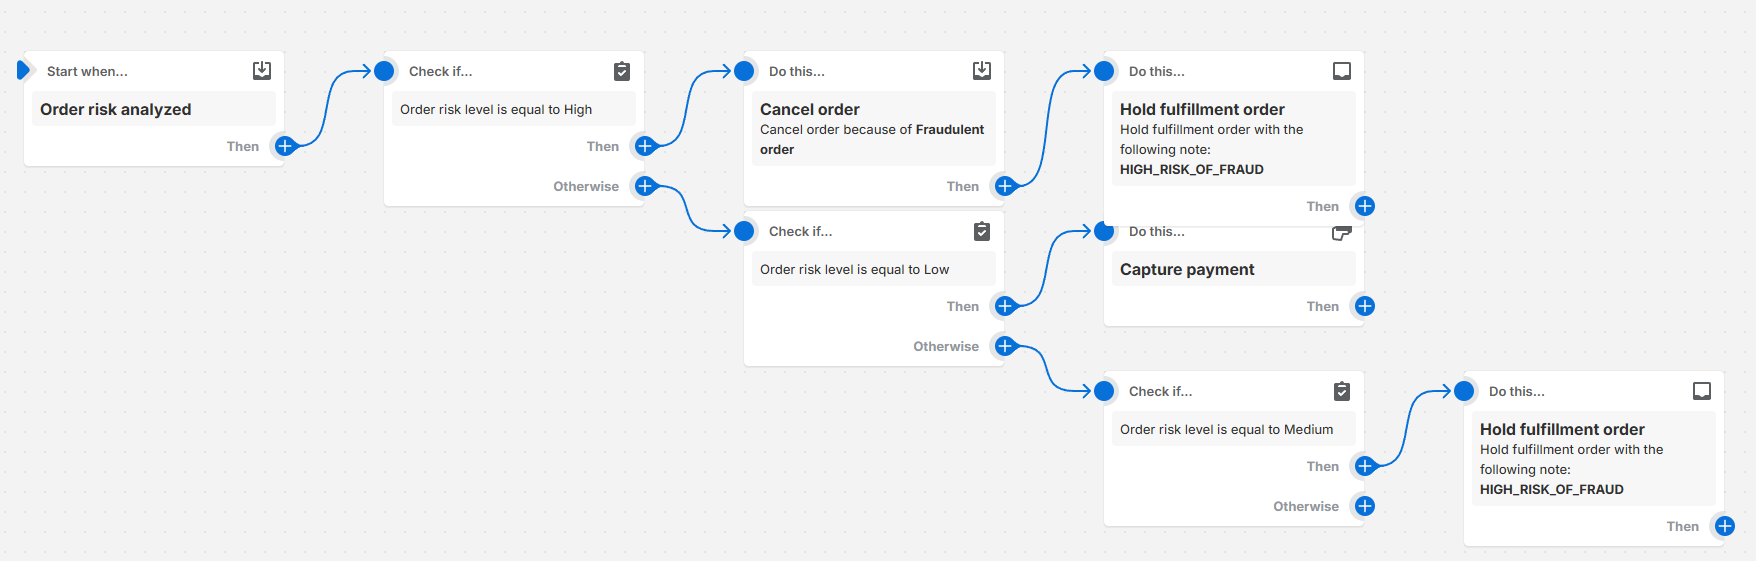The image size is (1756, 561).
Task: Click the clipboard icon on the High risk check
Action: (x=622, y=71)
